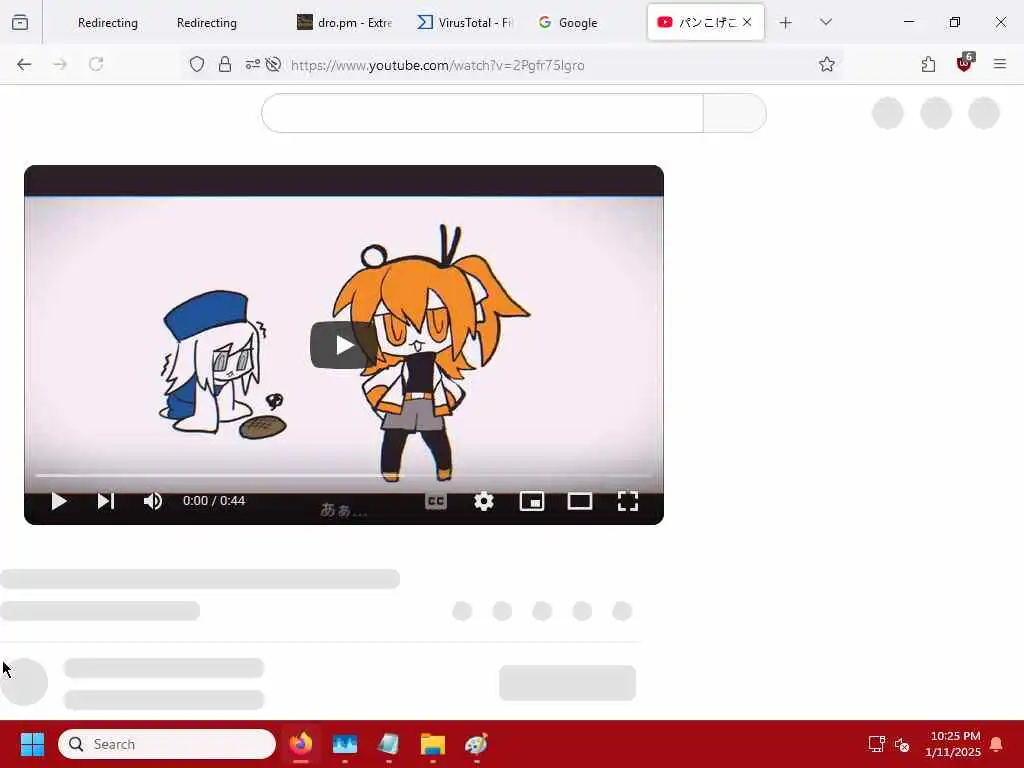
Task: Open File Explorer from the taskbar
Action: point(432,744)
